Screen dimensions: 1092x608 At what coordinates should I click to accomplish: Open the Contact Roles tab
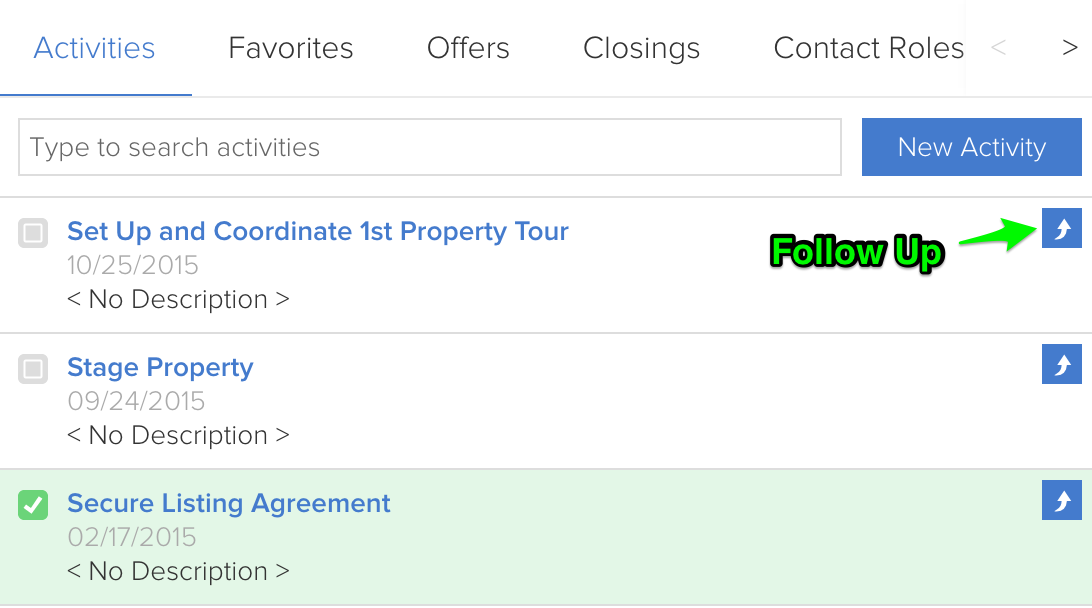click(x=868, y=47)
